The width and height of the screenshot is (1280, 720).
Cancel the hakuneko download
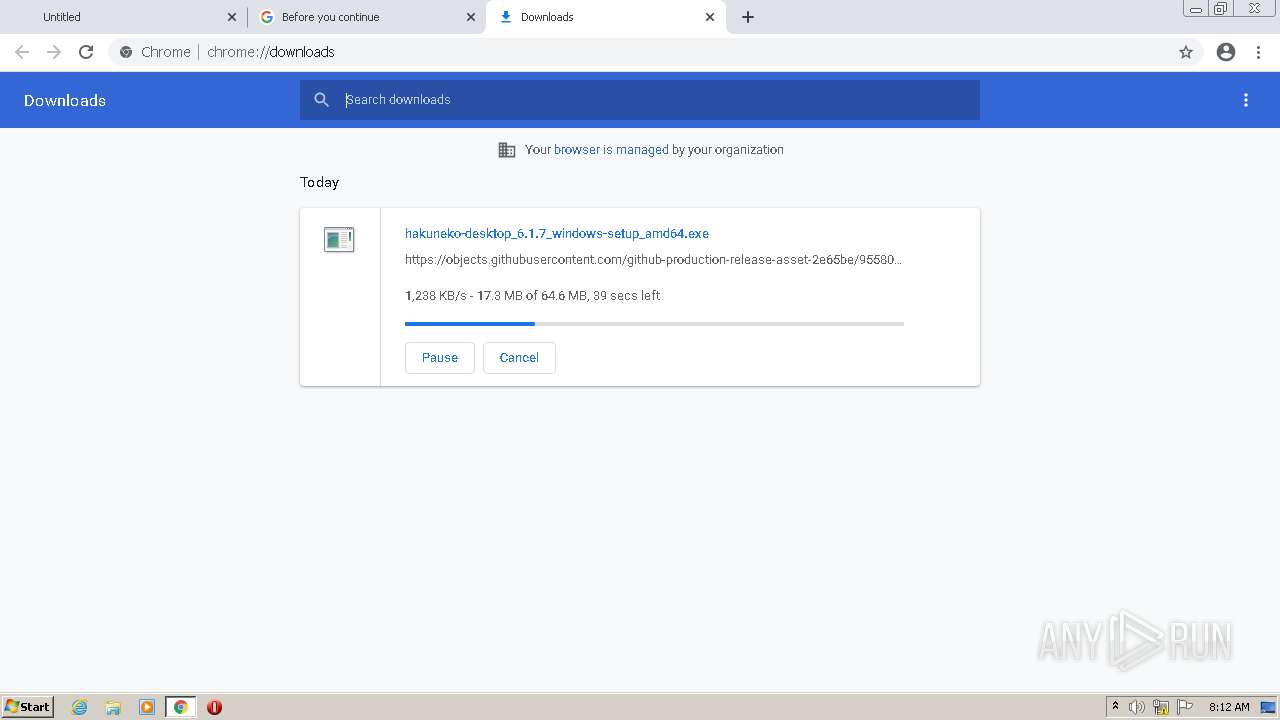point(519,358)
